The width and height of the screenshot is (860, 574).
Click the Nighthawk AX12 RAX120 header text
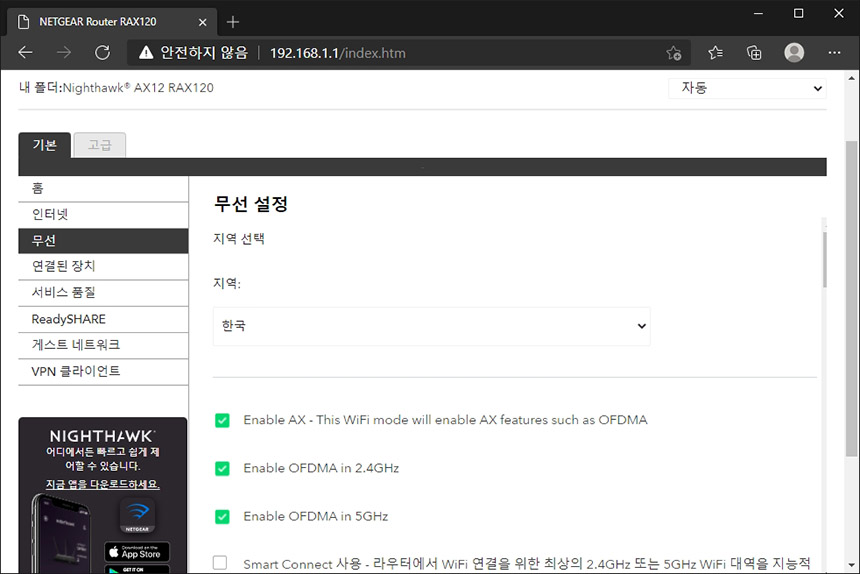pos(138,88)
